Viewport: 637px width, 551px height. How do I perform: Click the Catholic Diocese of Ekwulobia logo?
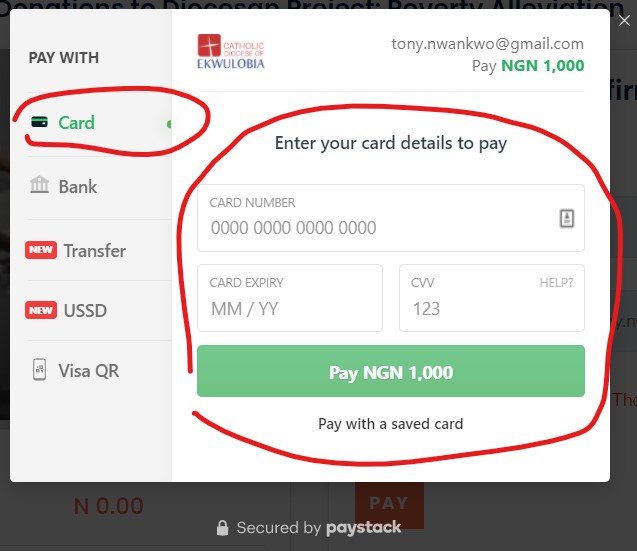coord(231,53)
